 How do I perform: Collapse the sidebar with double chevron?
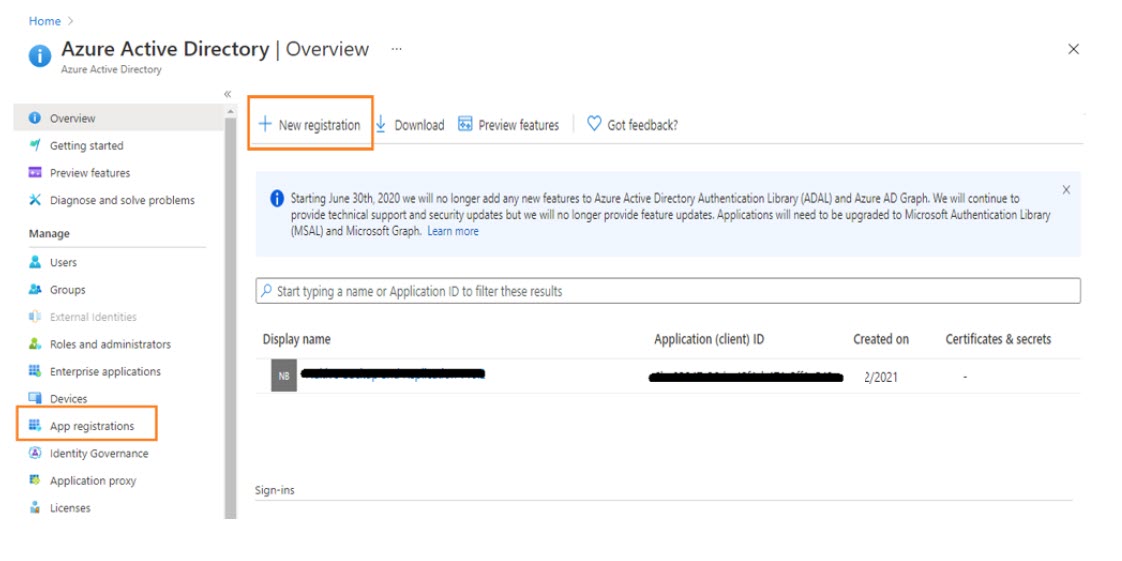coord(228,94)
